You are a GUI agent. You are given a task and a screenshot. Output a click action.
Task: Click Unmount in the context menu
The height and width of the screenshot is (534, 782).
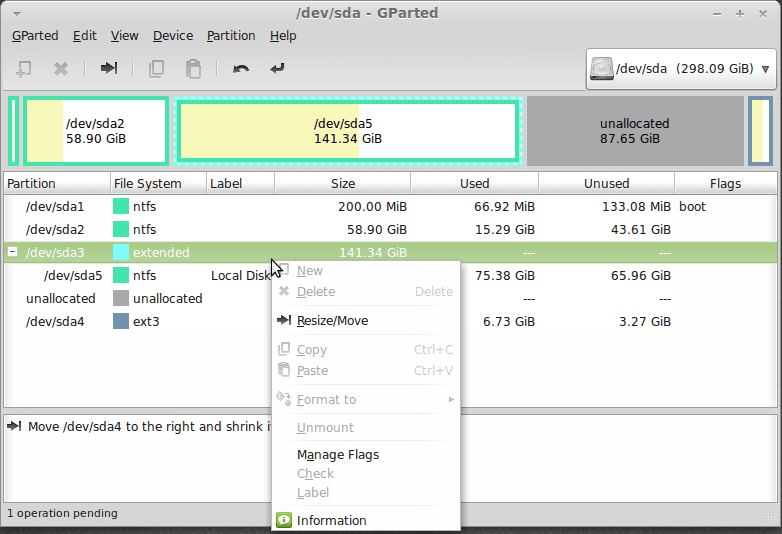pyautogui.click(x=366, y=427)
